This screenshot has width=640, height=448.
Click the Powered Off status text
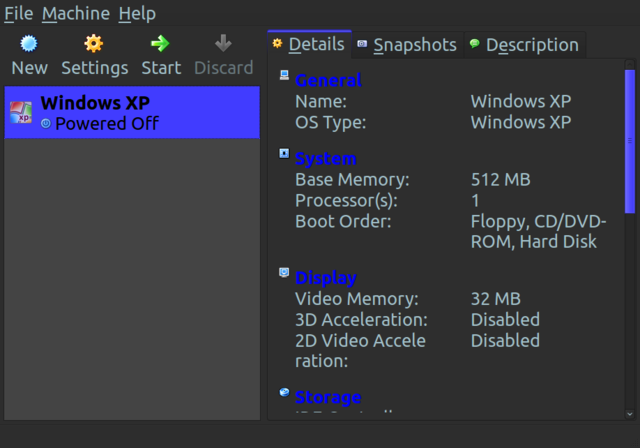click(x=107, y=123)
